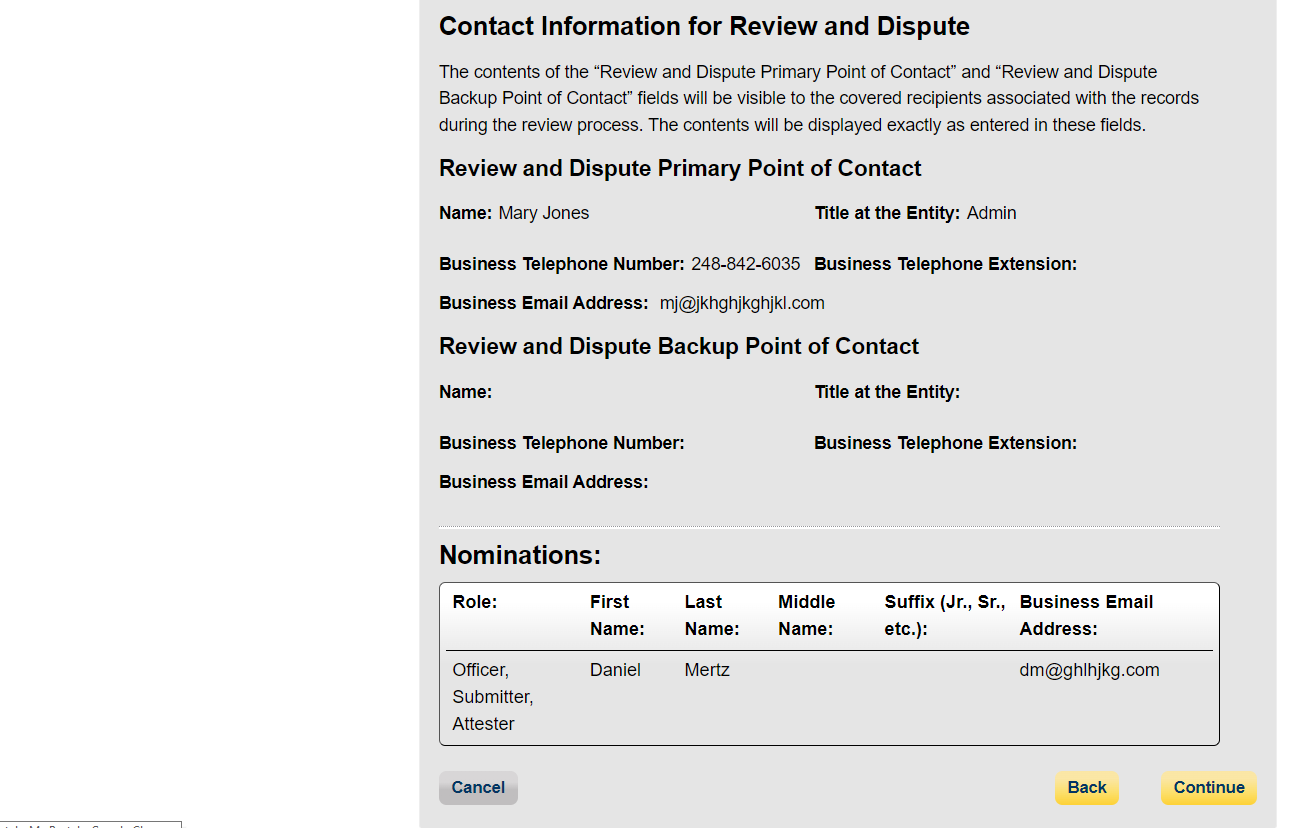Click the phone number 248-842-6035
Screen dimensions: 1306x828
(745, 264)
